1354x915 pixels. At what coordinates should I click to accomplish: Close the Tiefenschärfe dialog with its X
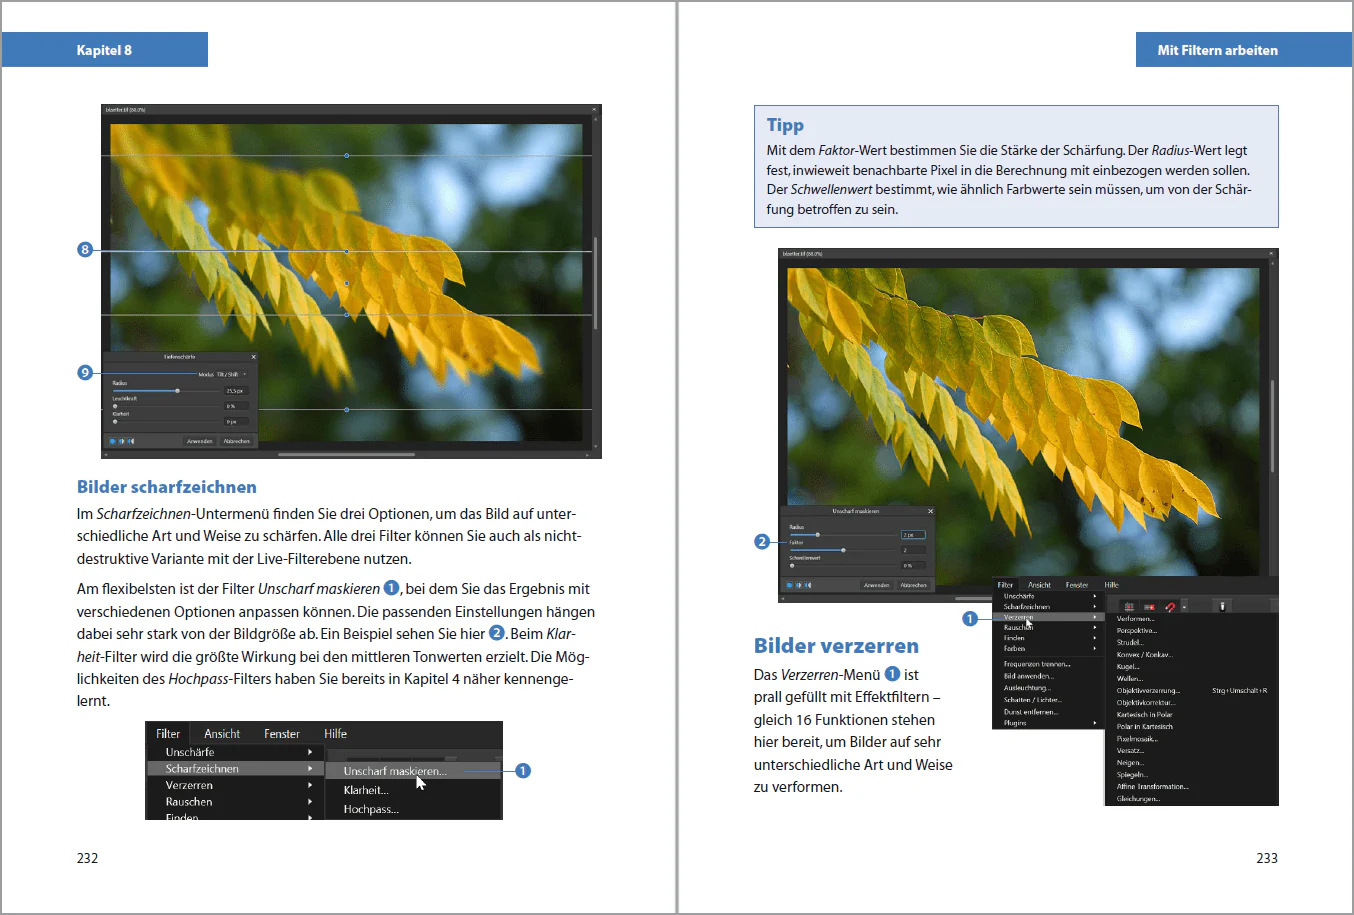pos(253,357)
